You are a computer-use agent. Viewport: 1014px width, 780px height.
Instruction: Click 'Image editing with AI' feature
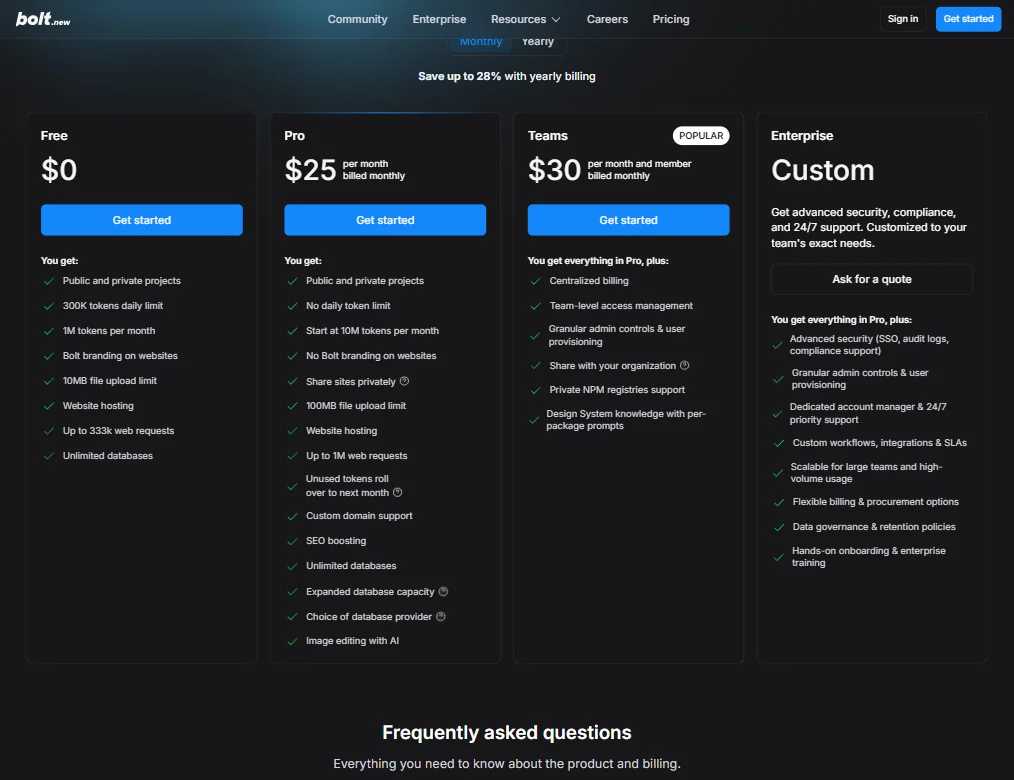point(352,640)
